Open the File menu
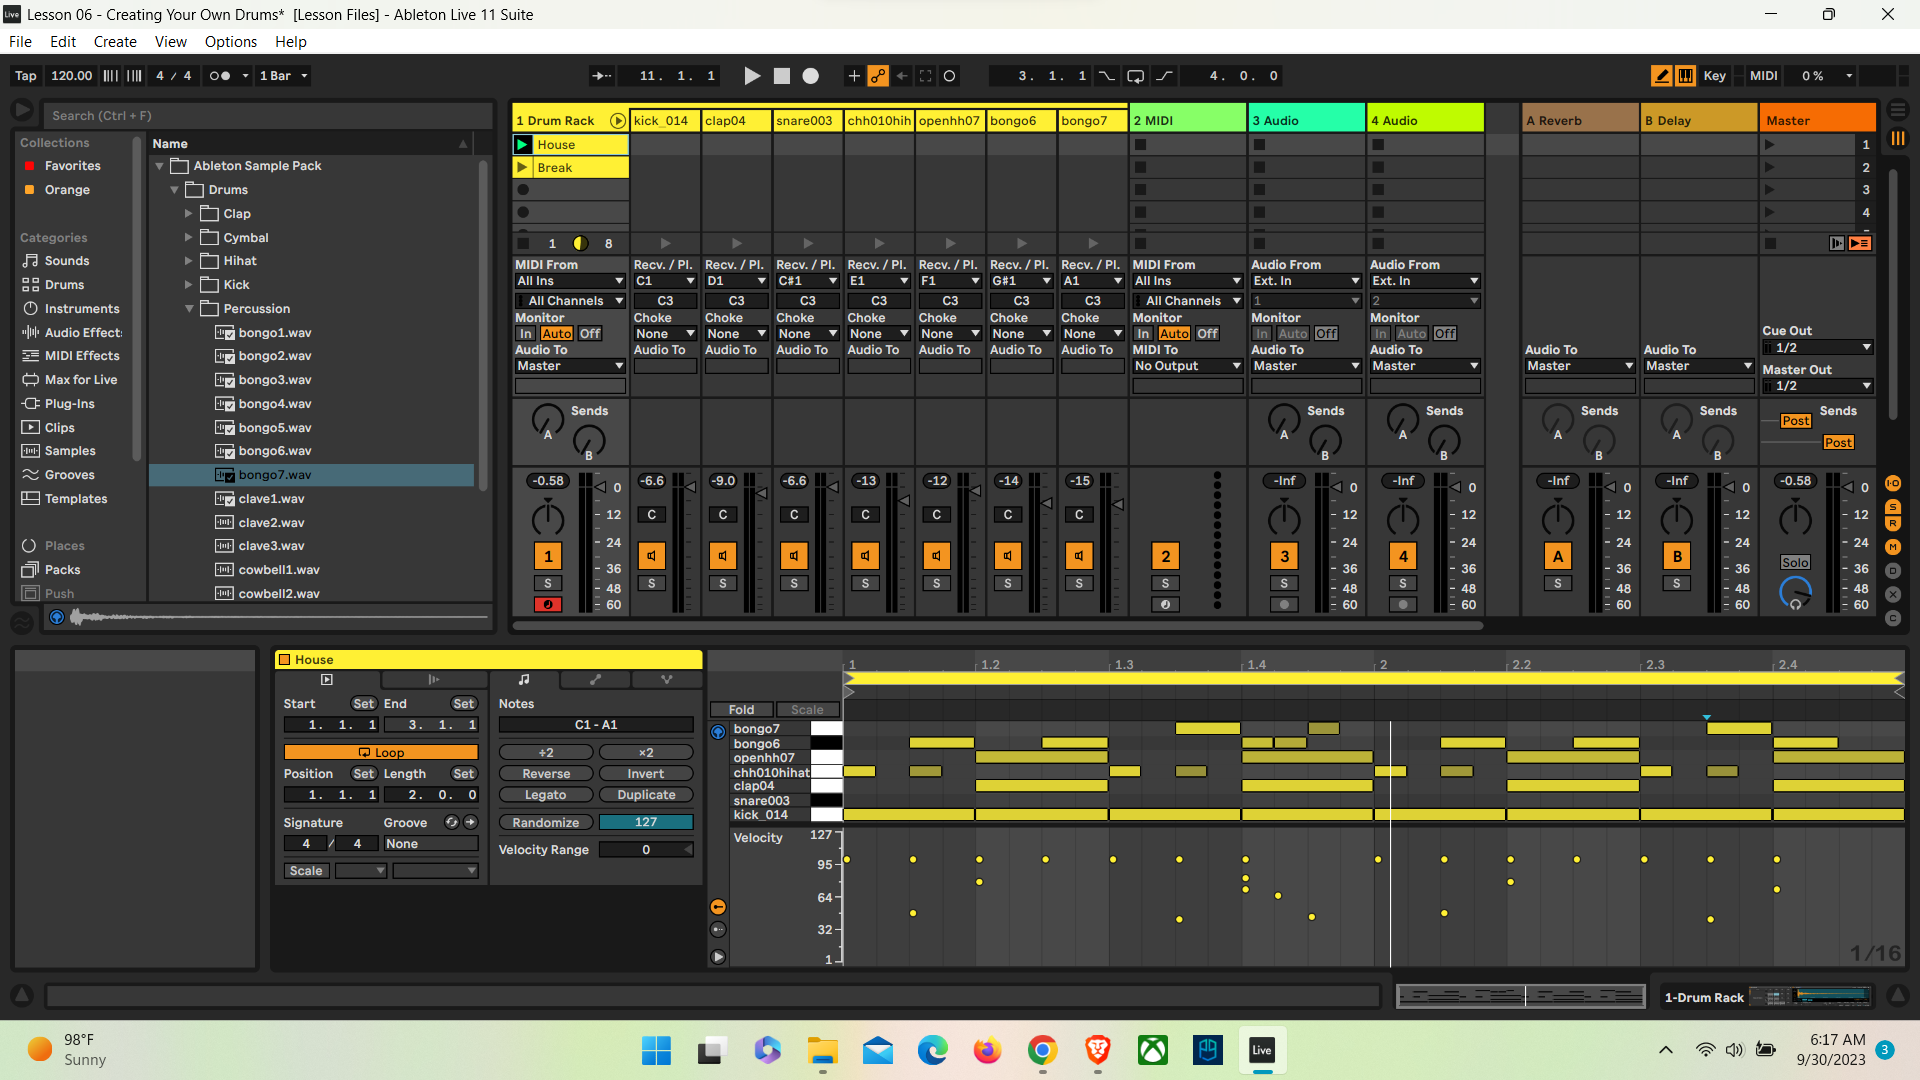This screenshot has width=1920, height=1080. 20,42
